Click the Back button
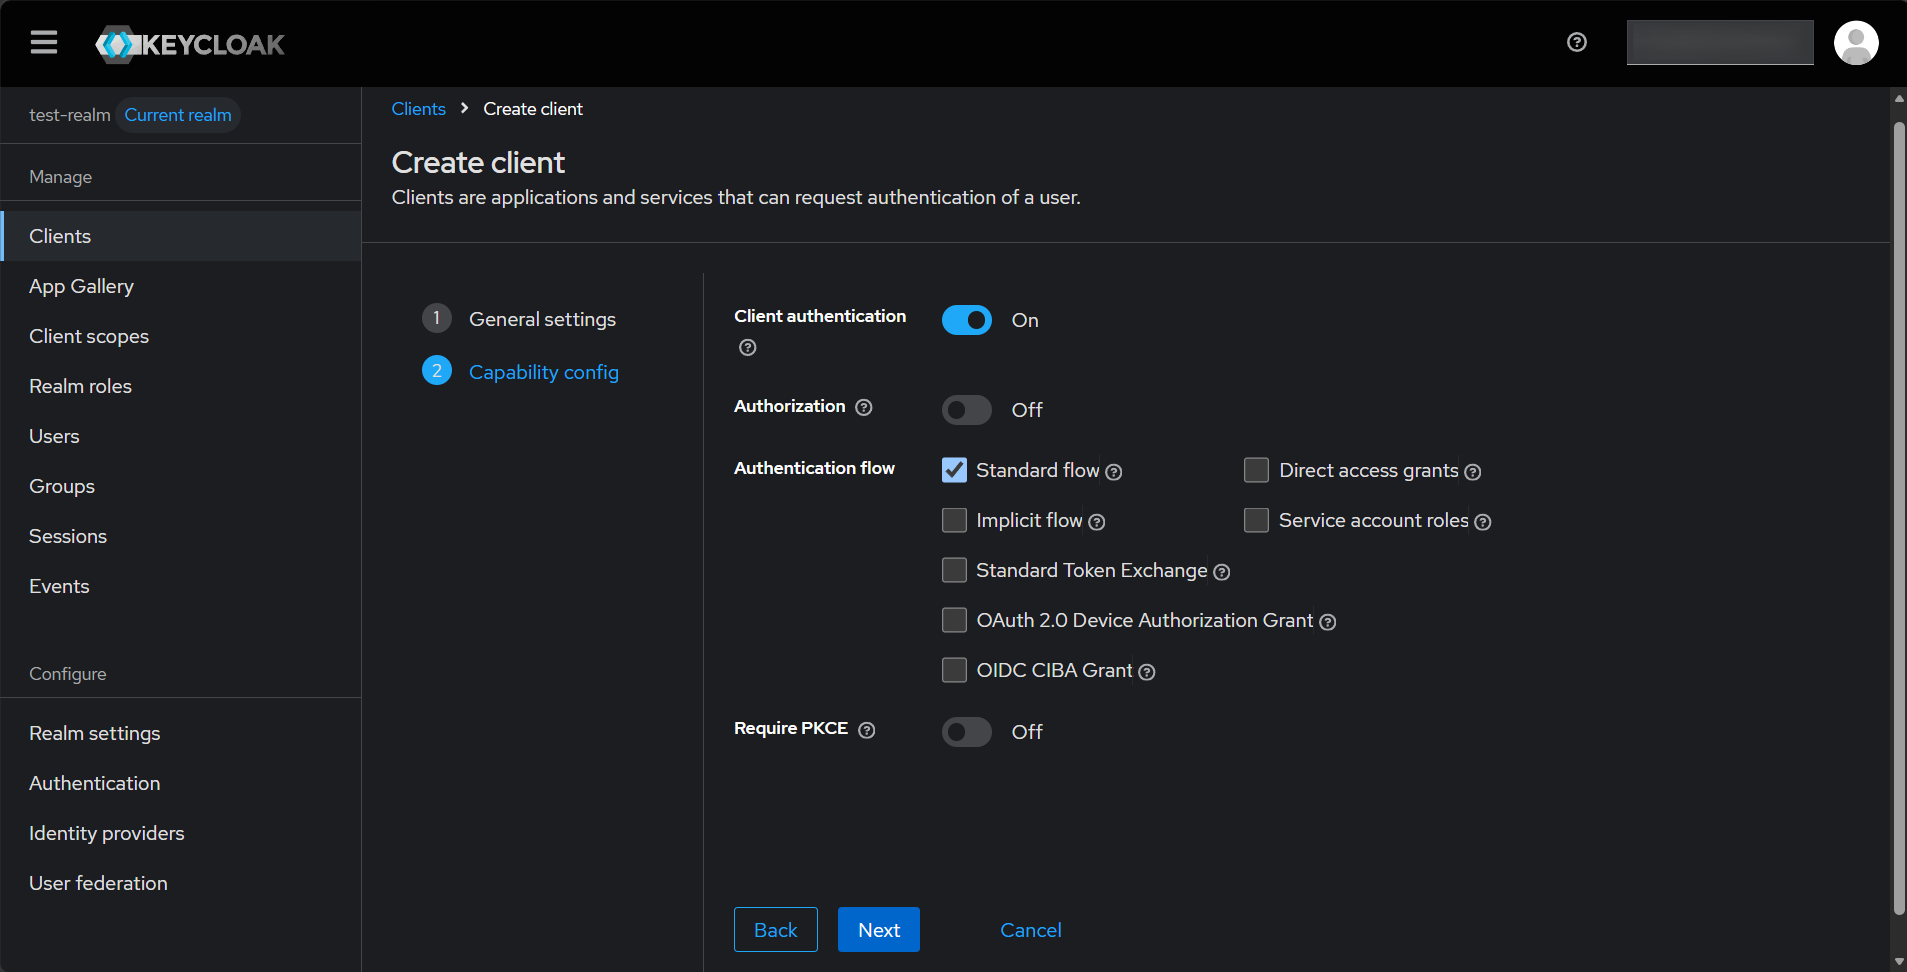1907x972 pixels. coord(776,930)
